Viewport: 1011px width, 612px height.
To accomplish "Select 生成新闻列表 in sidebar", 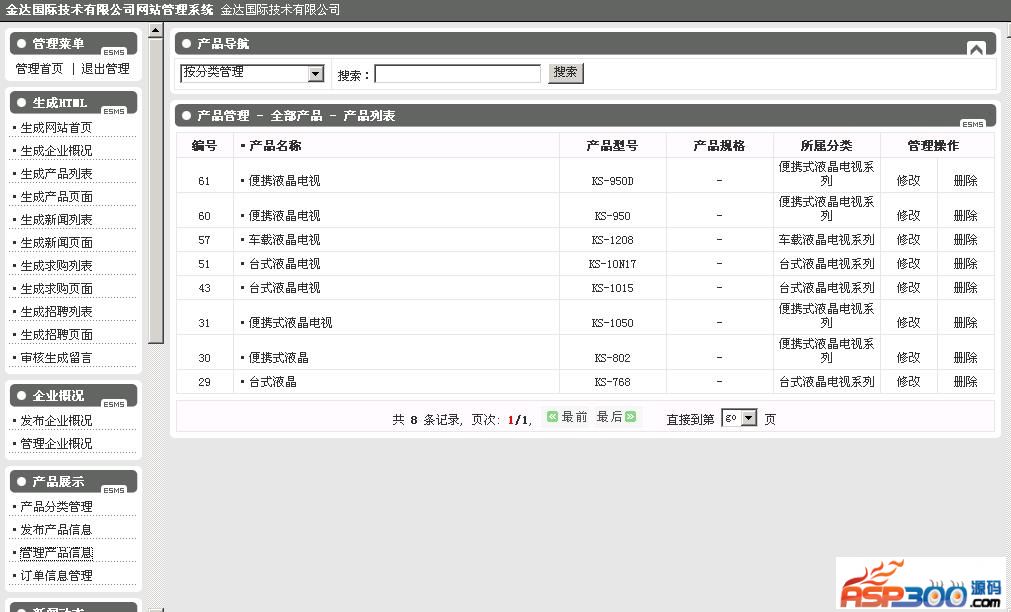I will (x=56, y=220).
